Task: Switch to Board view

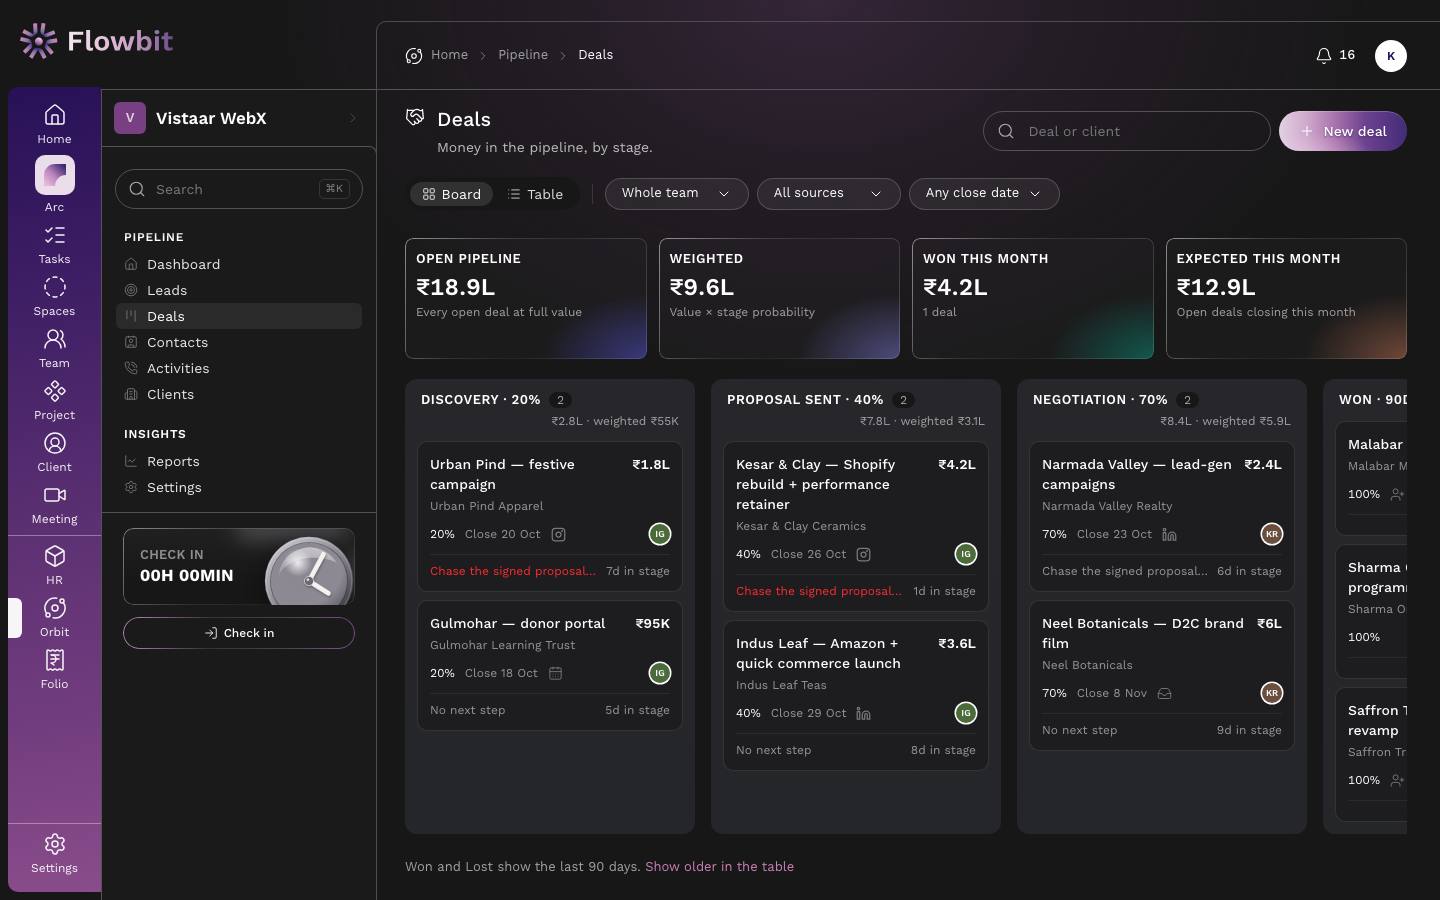Action: point(451,194)
